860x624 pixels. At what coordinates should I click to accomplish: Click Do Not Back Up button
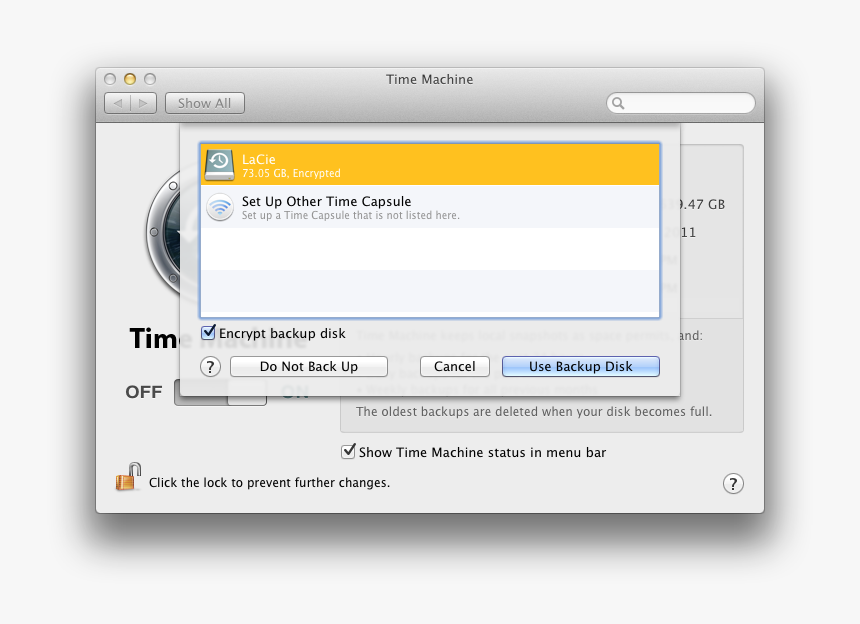click(x=309, y=366)
